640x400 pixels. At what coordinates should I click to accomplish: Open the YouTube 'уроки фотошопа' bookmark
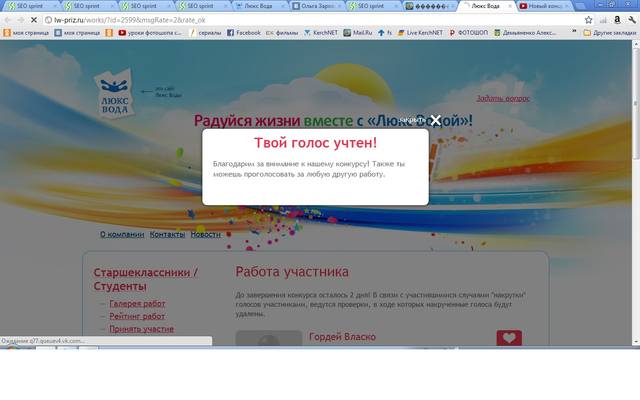coord(150,33)
